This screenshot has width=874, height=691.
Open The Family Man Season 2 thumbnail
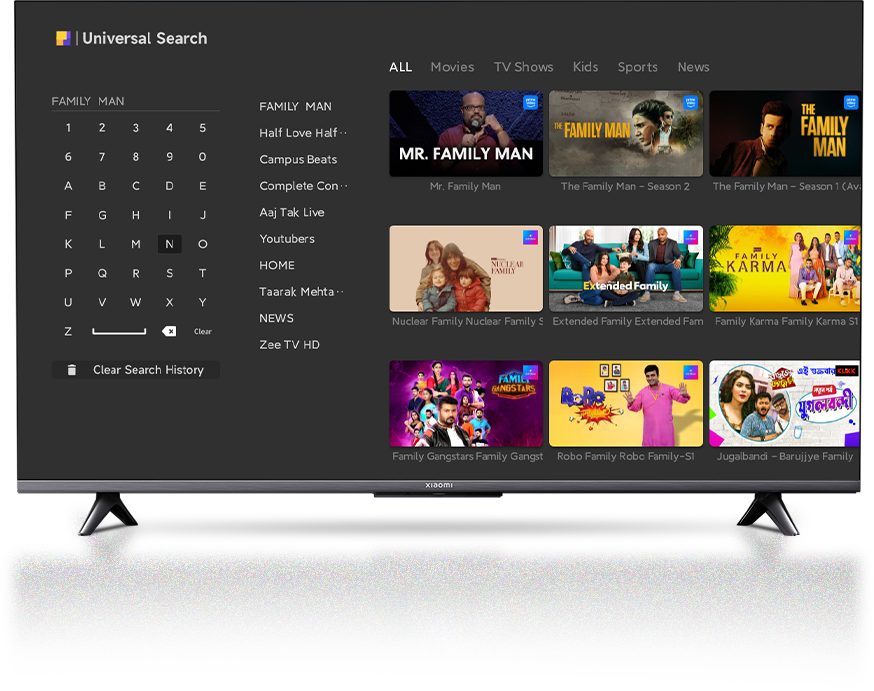[626, 134]
